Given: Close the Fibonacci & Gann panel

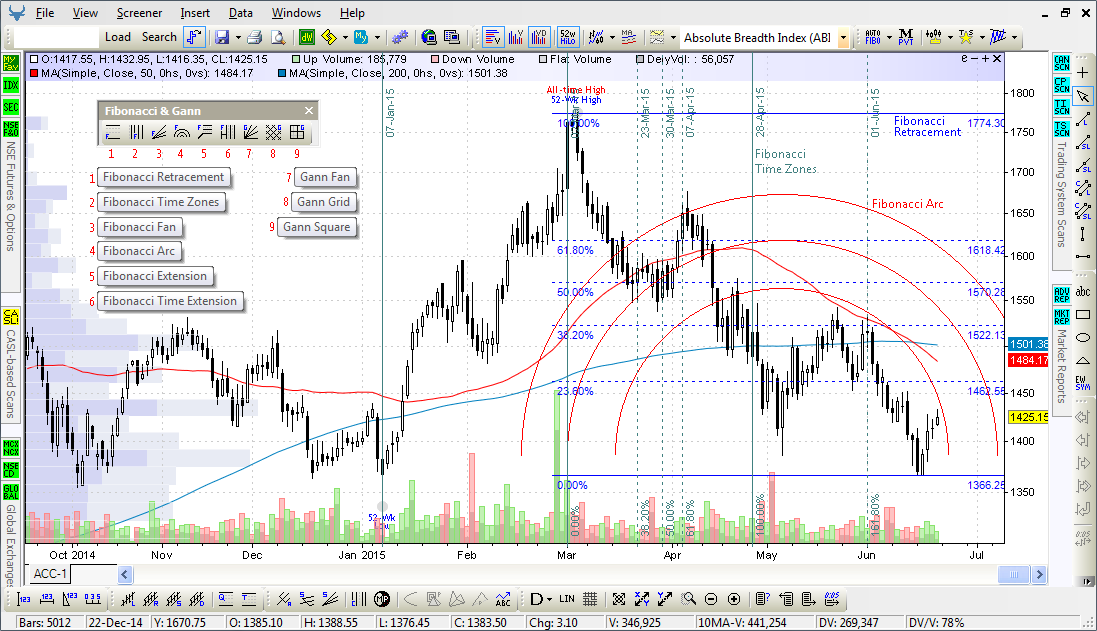Looking at the screenshot, I should point(309,111).
